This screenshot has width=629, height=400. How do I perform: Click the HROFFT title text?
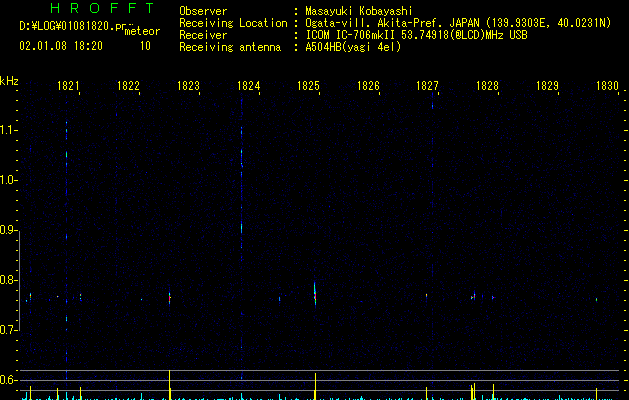[x=102, y=8]
